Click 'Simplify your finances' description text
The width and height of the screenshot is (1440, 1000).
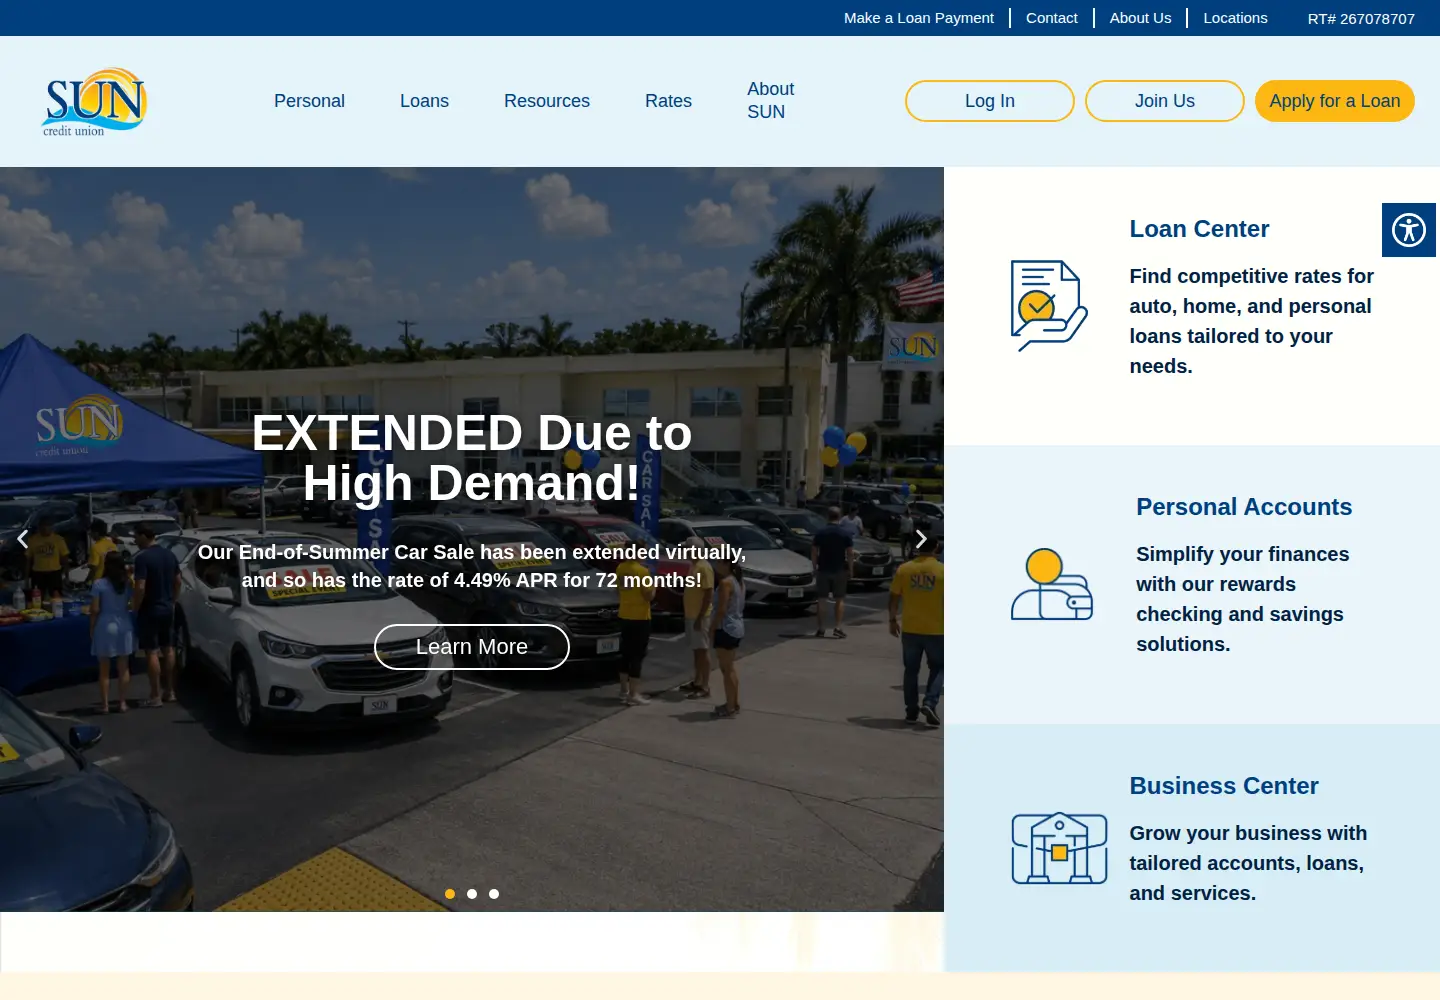tap(1243, 599)
